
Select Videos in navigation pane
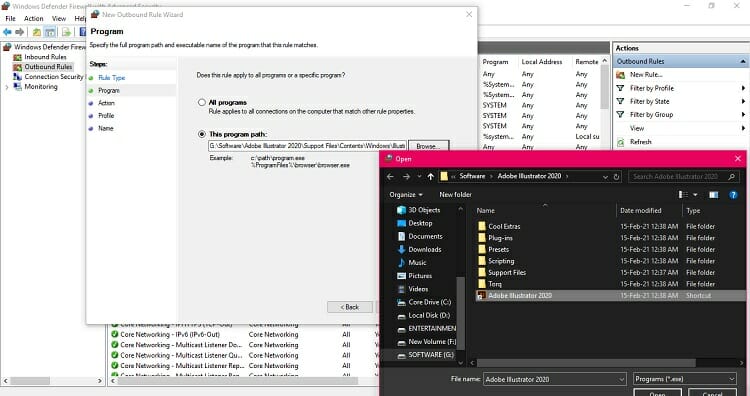click(x=418, y=289)
